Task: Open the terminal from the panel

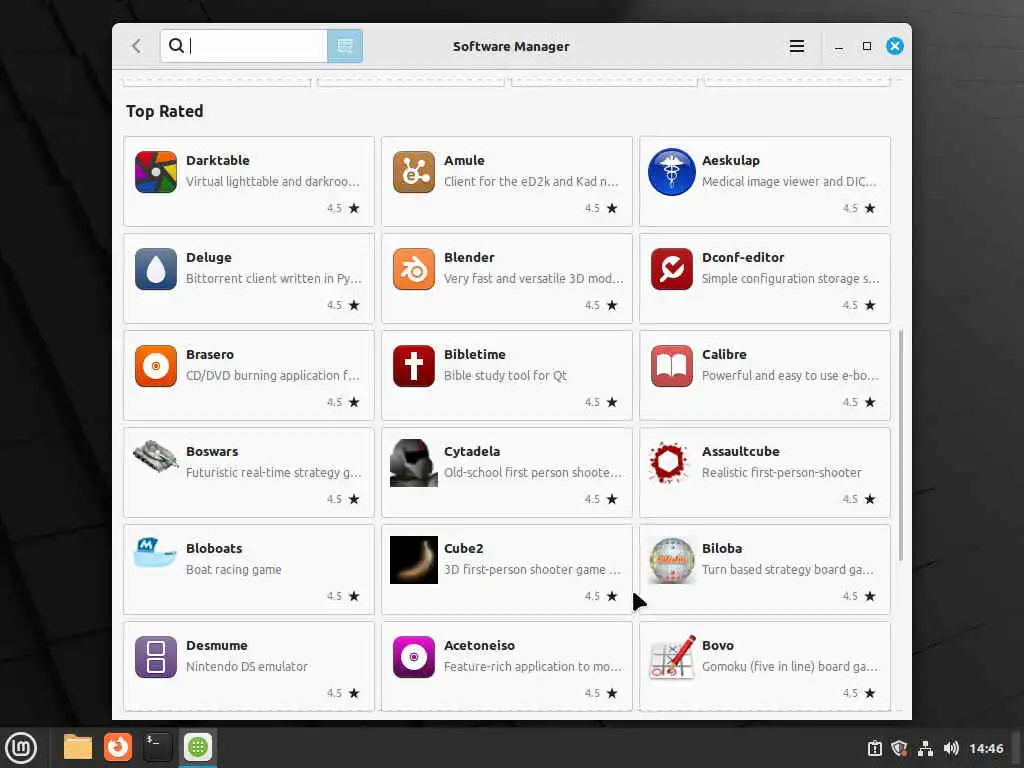Action: pyautogui.click(x=157, y=747)
